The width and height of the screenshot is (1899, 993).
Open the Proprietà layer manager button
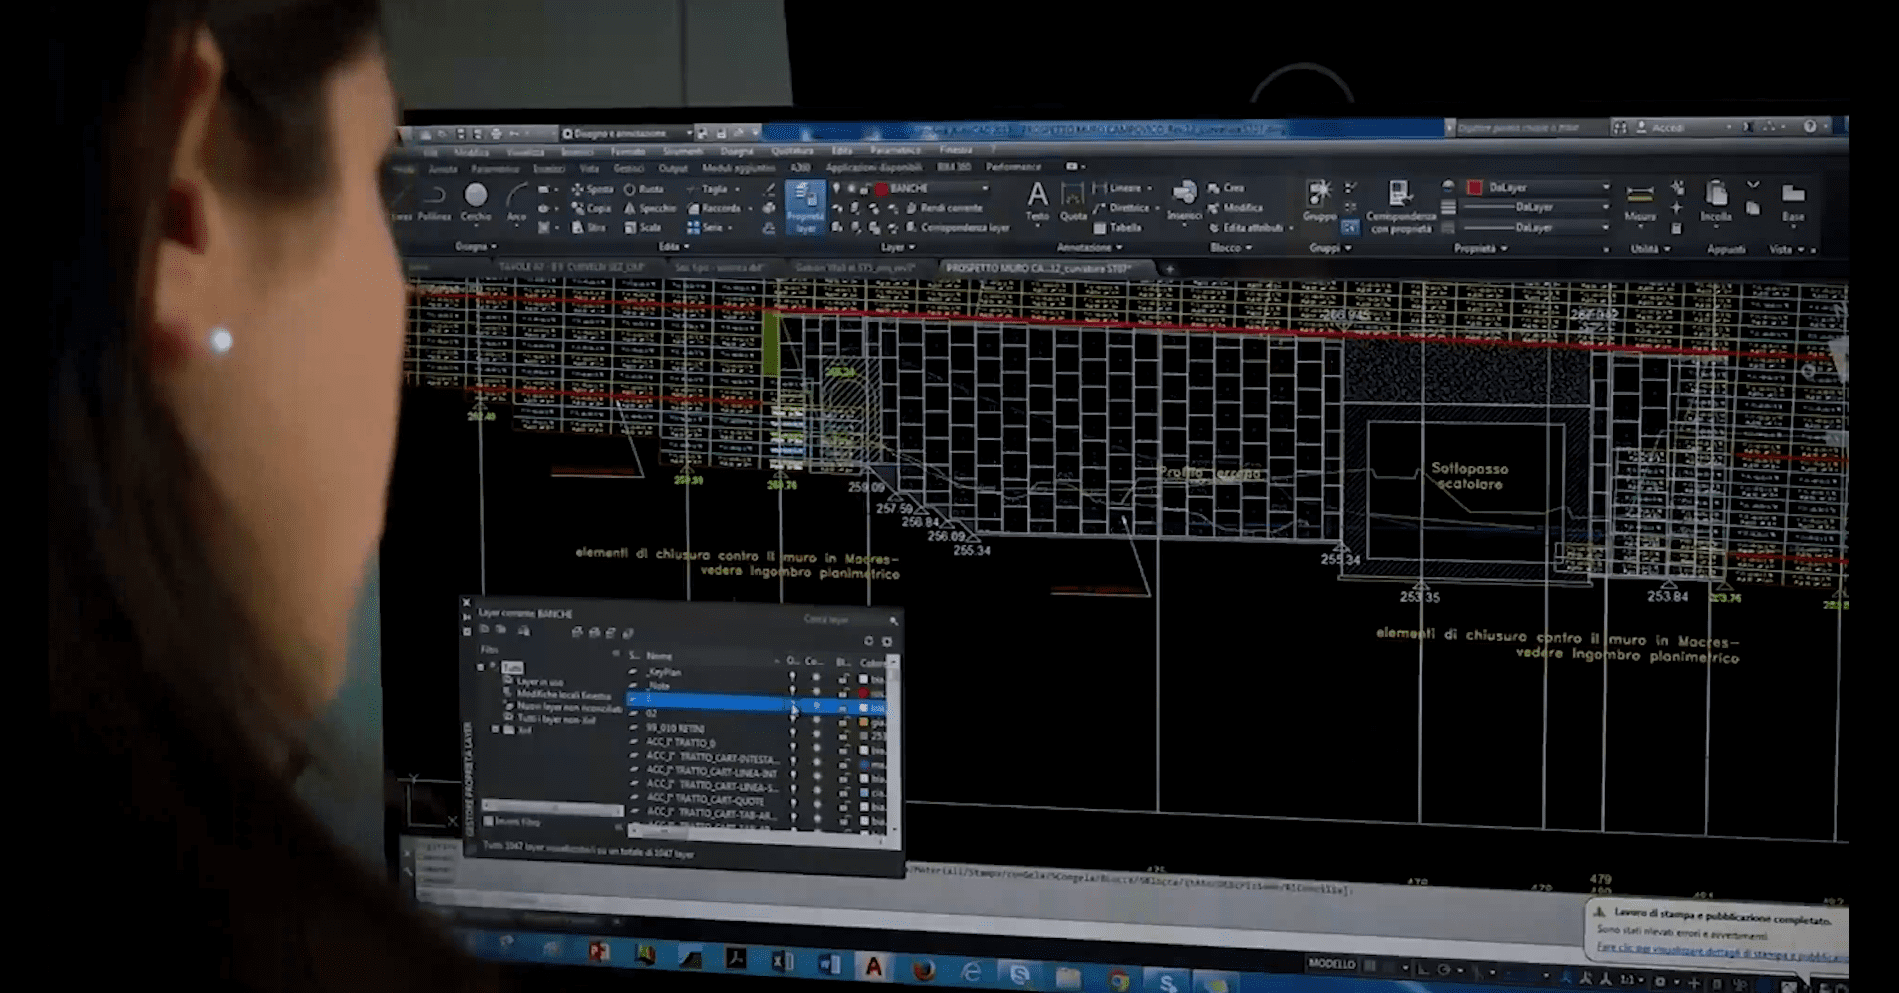click(x=805, y=207)
